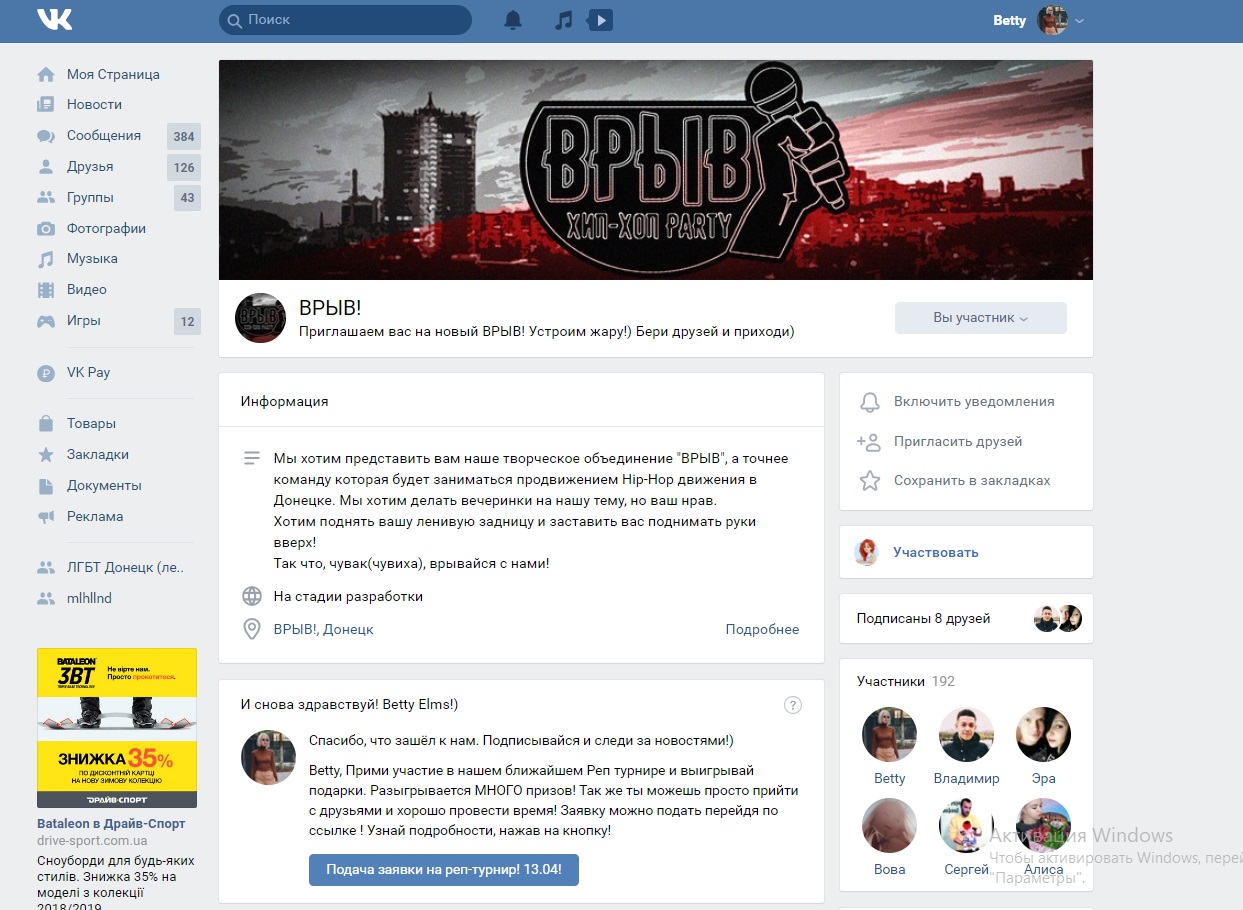Screen dimensions: 1243x910
Task: Click the document icon next to Документы
Action: coord(46,486)
